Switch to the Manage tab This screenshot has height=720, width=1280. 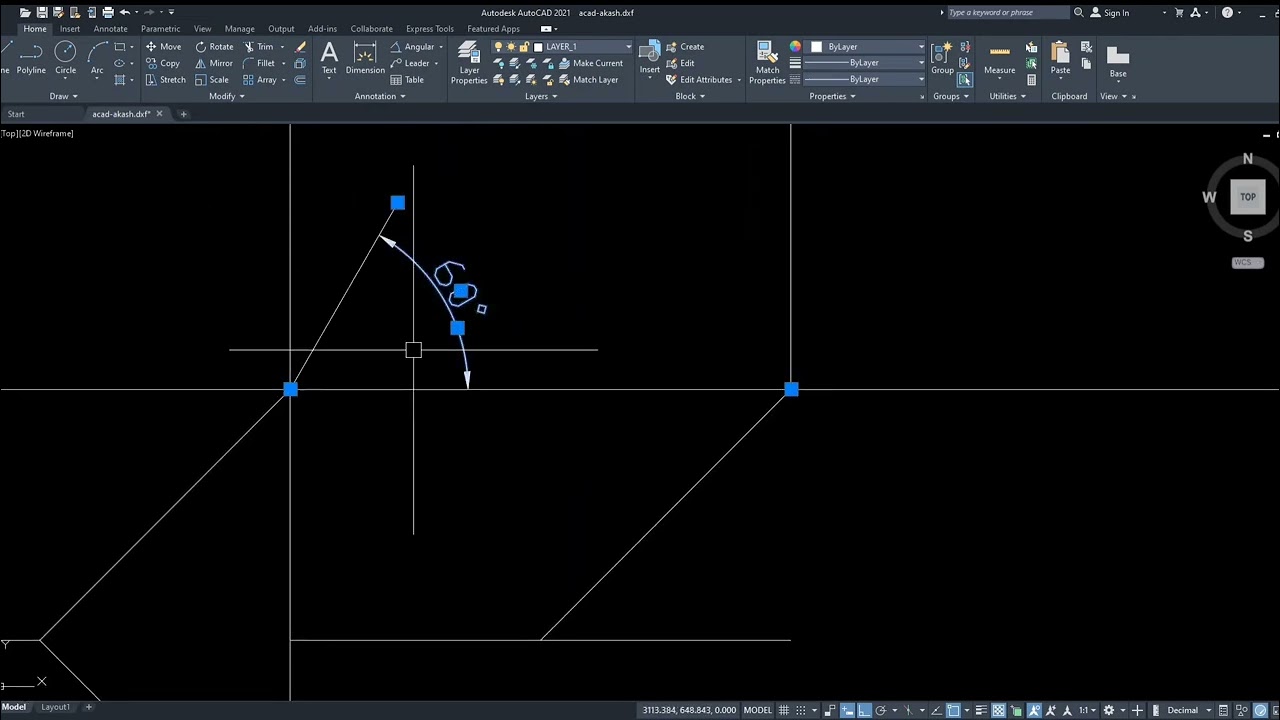239,29
